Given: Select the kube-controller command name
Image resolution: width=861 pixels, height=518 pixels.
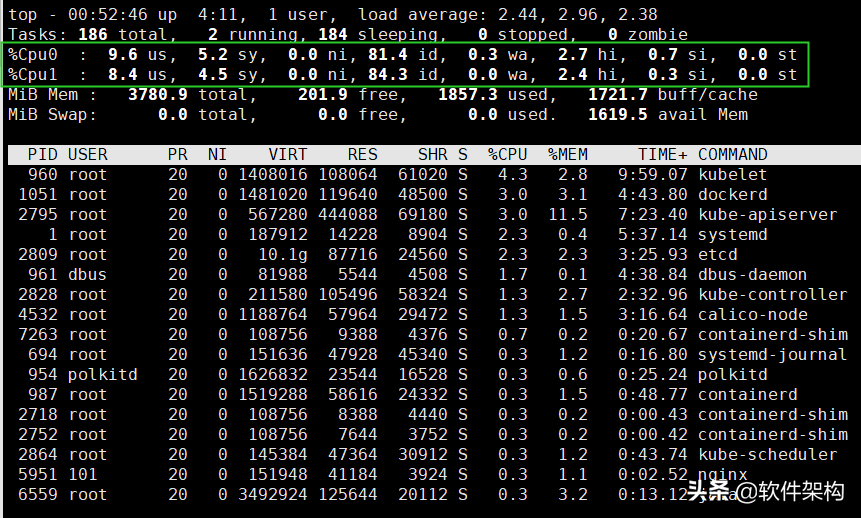Looking at the screenshot, I should point(773,294).
